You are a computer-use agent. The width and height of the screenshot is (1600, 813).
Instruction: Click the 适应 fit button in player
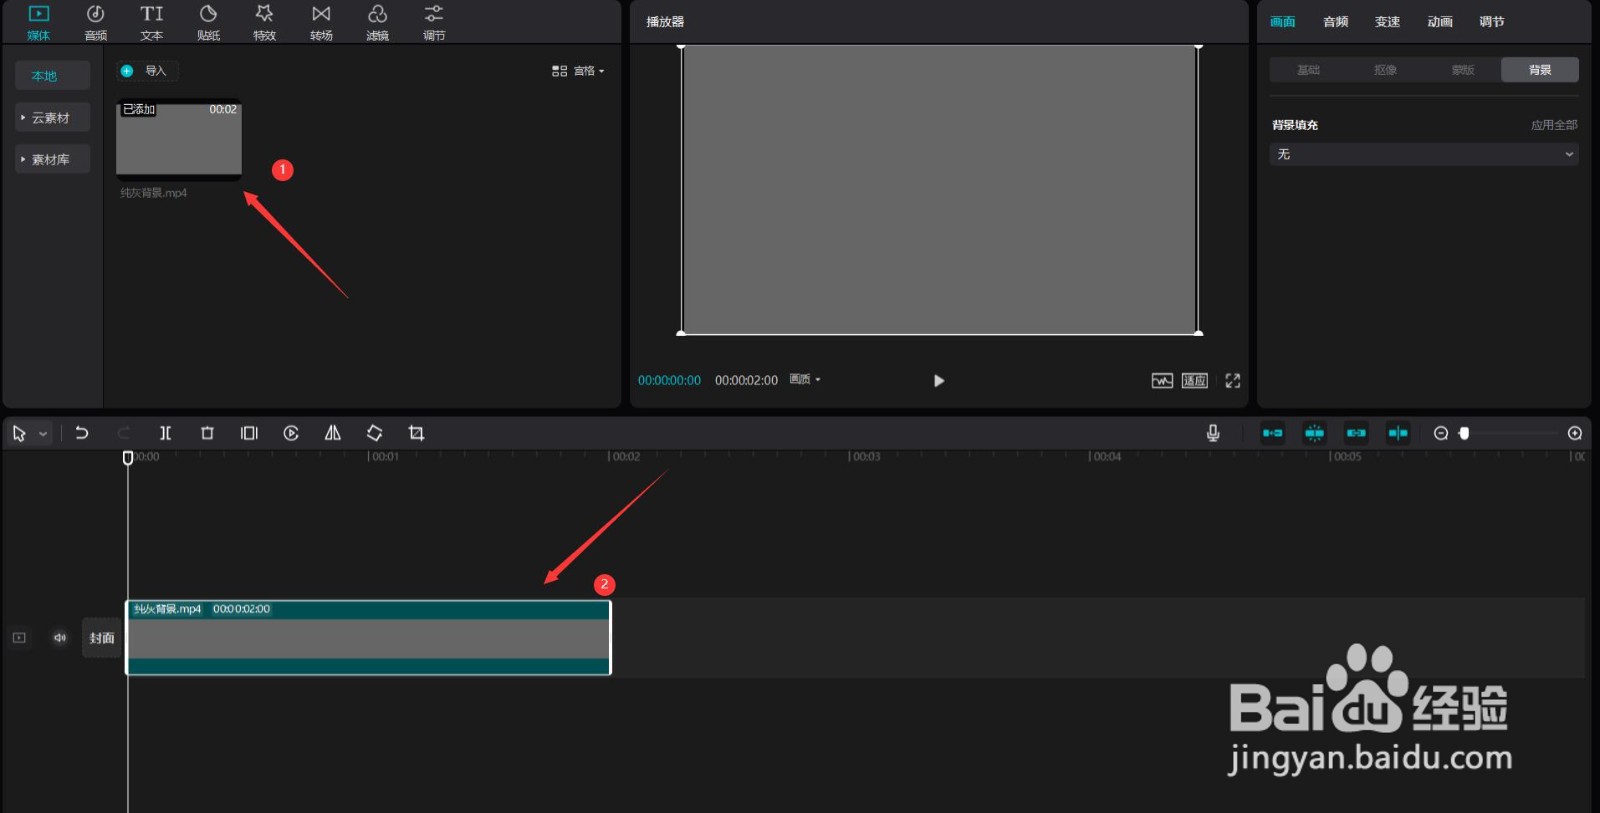tap(1195, 381)
